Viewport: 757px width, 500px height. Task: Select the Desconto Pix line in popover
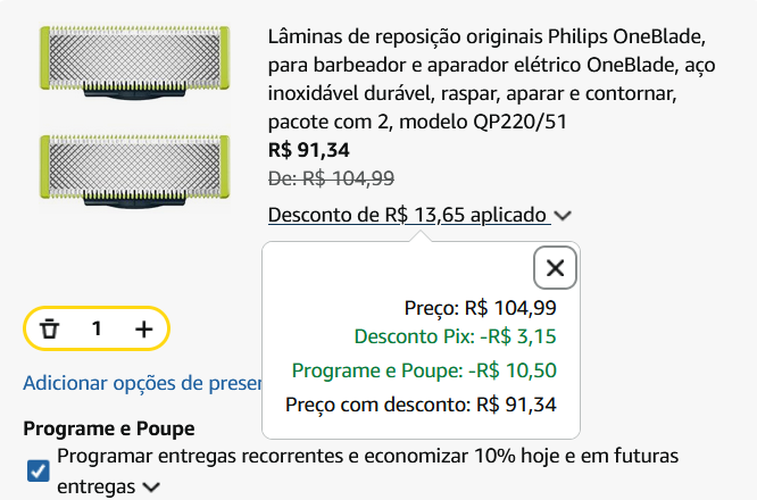[x=455, y=338]
